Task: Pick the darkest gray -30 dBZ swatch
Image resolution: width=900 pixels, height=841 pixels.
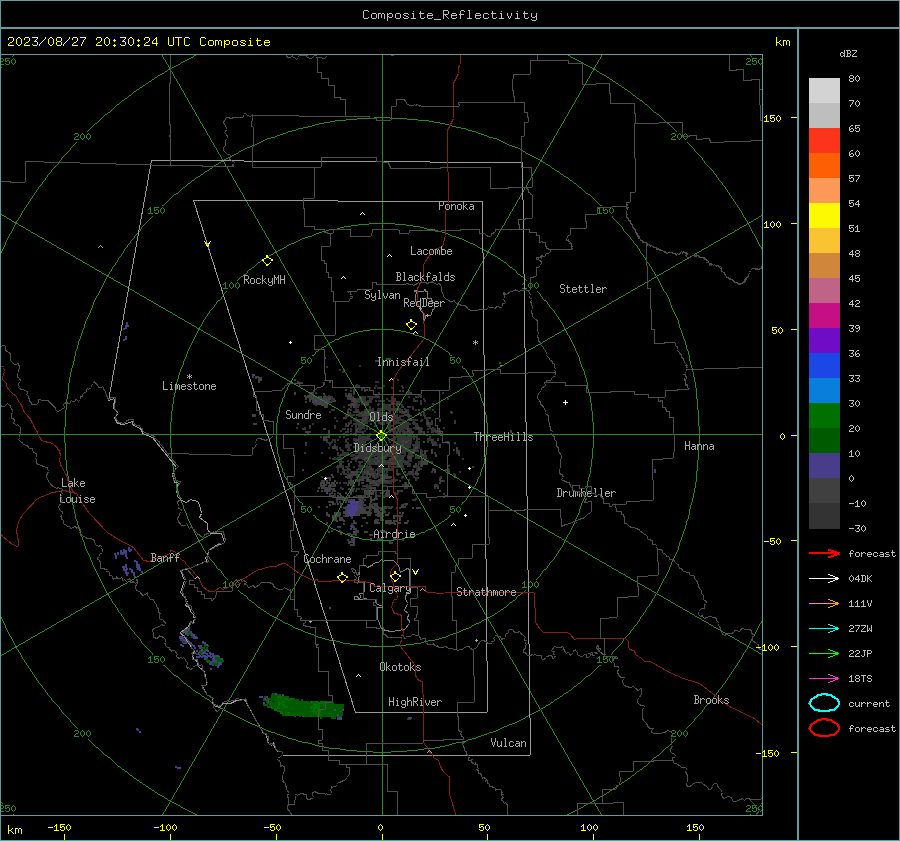Action: point(824,516)
